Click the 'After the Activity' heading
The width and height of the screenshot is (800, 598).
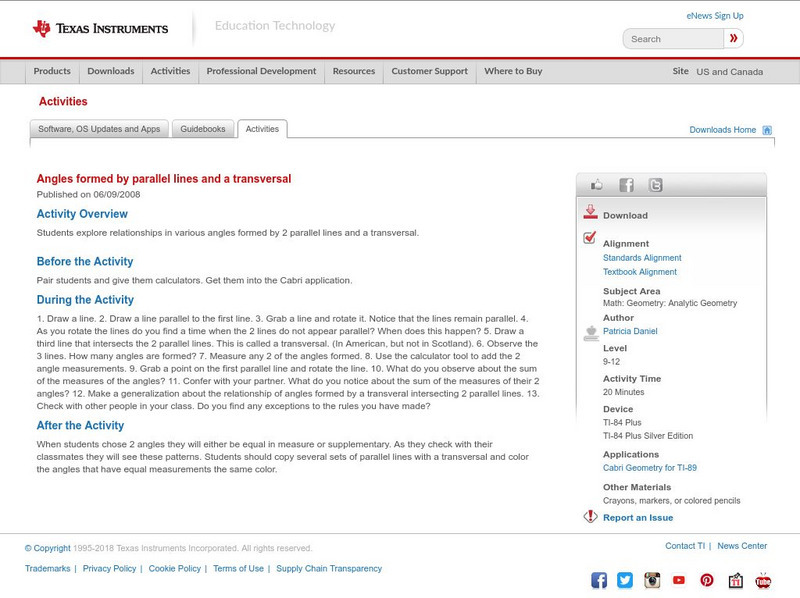(80, 426)
